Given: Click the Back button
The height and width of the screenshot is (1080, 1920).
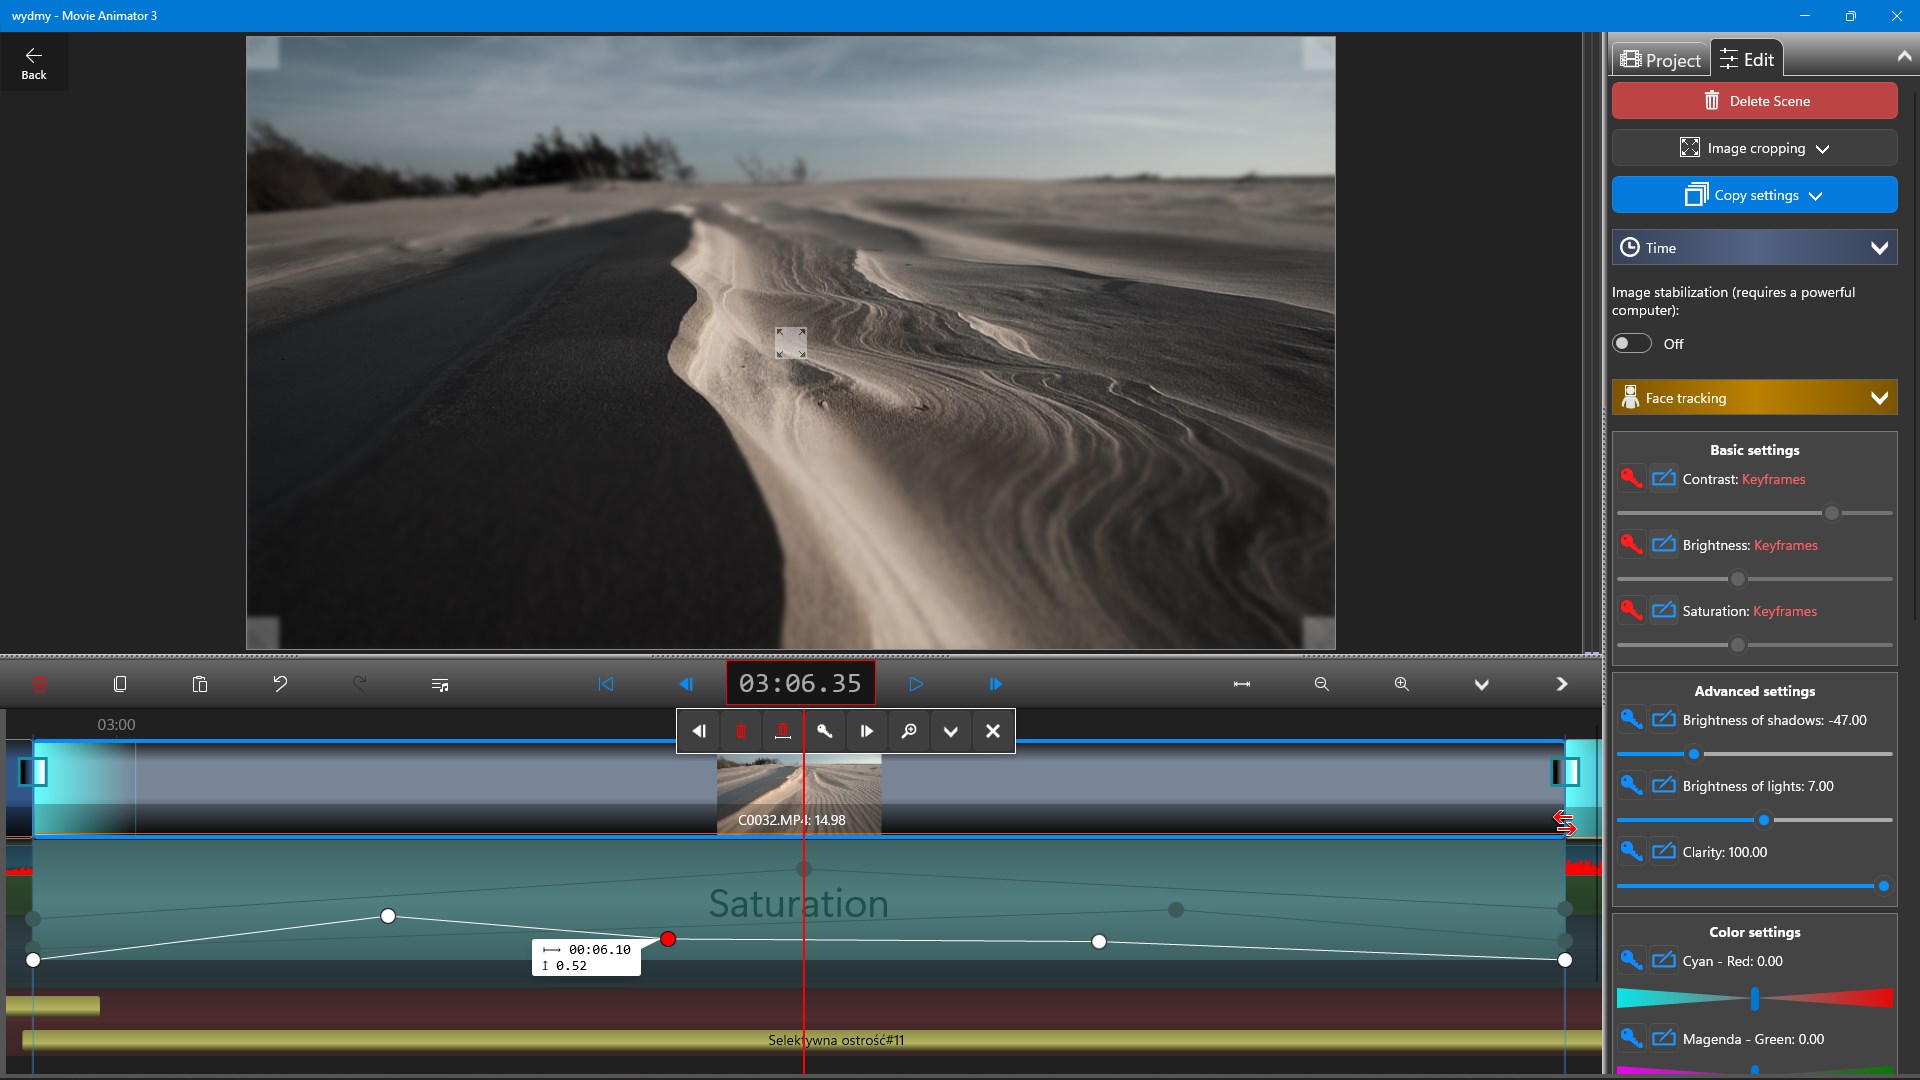Looking at the screenshot, I should pyautogui.click(x=34, y=61).
